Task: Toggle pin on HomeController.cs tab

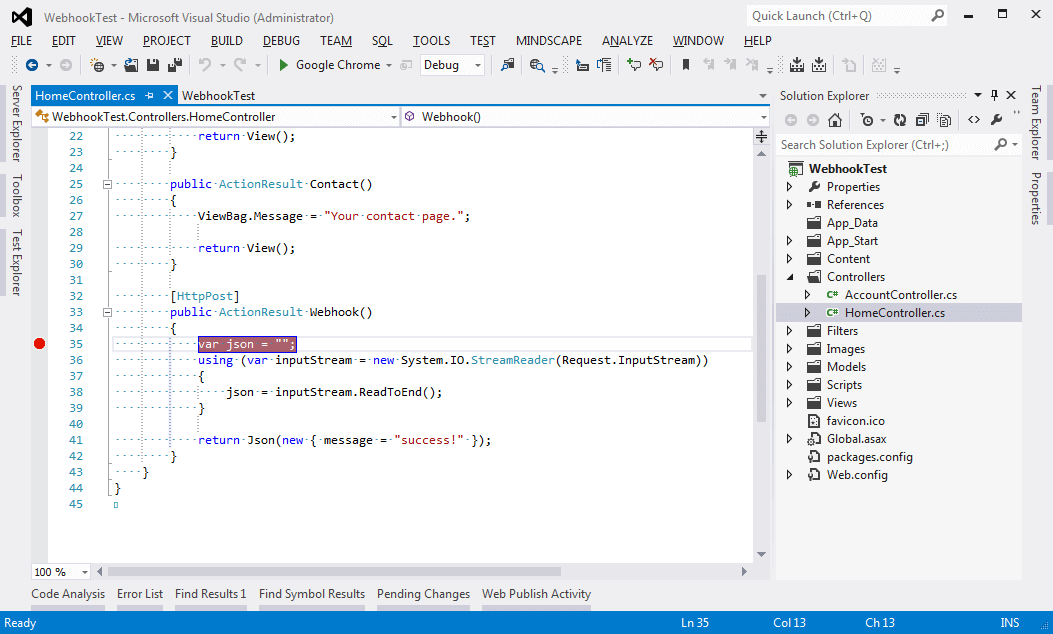Action: tap(149, 96)
